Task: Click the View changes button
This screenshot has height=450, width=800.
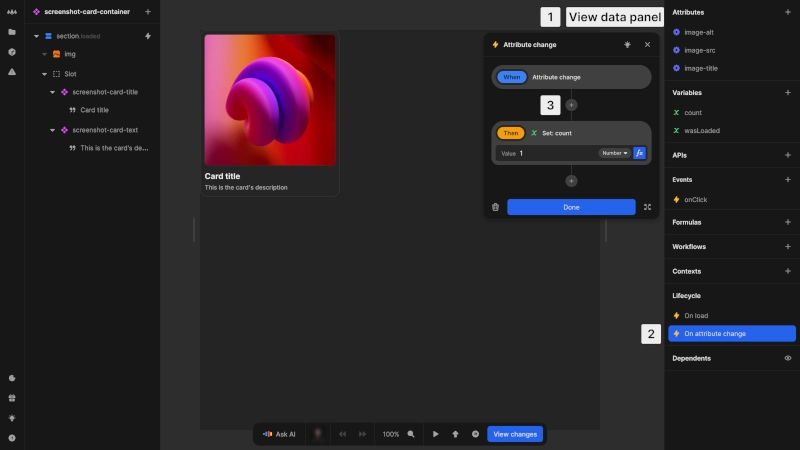Action: (x=515, y=434)
